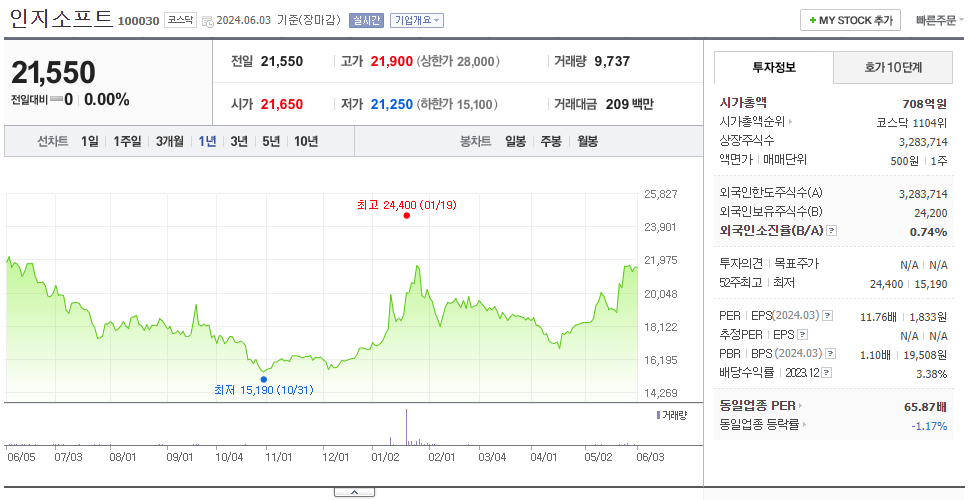Select 10년 line chart period

point(306,141)
